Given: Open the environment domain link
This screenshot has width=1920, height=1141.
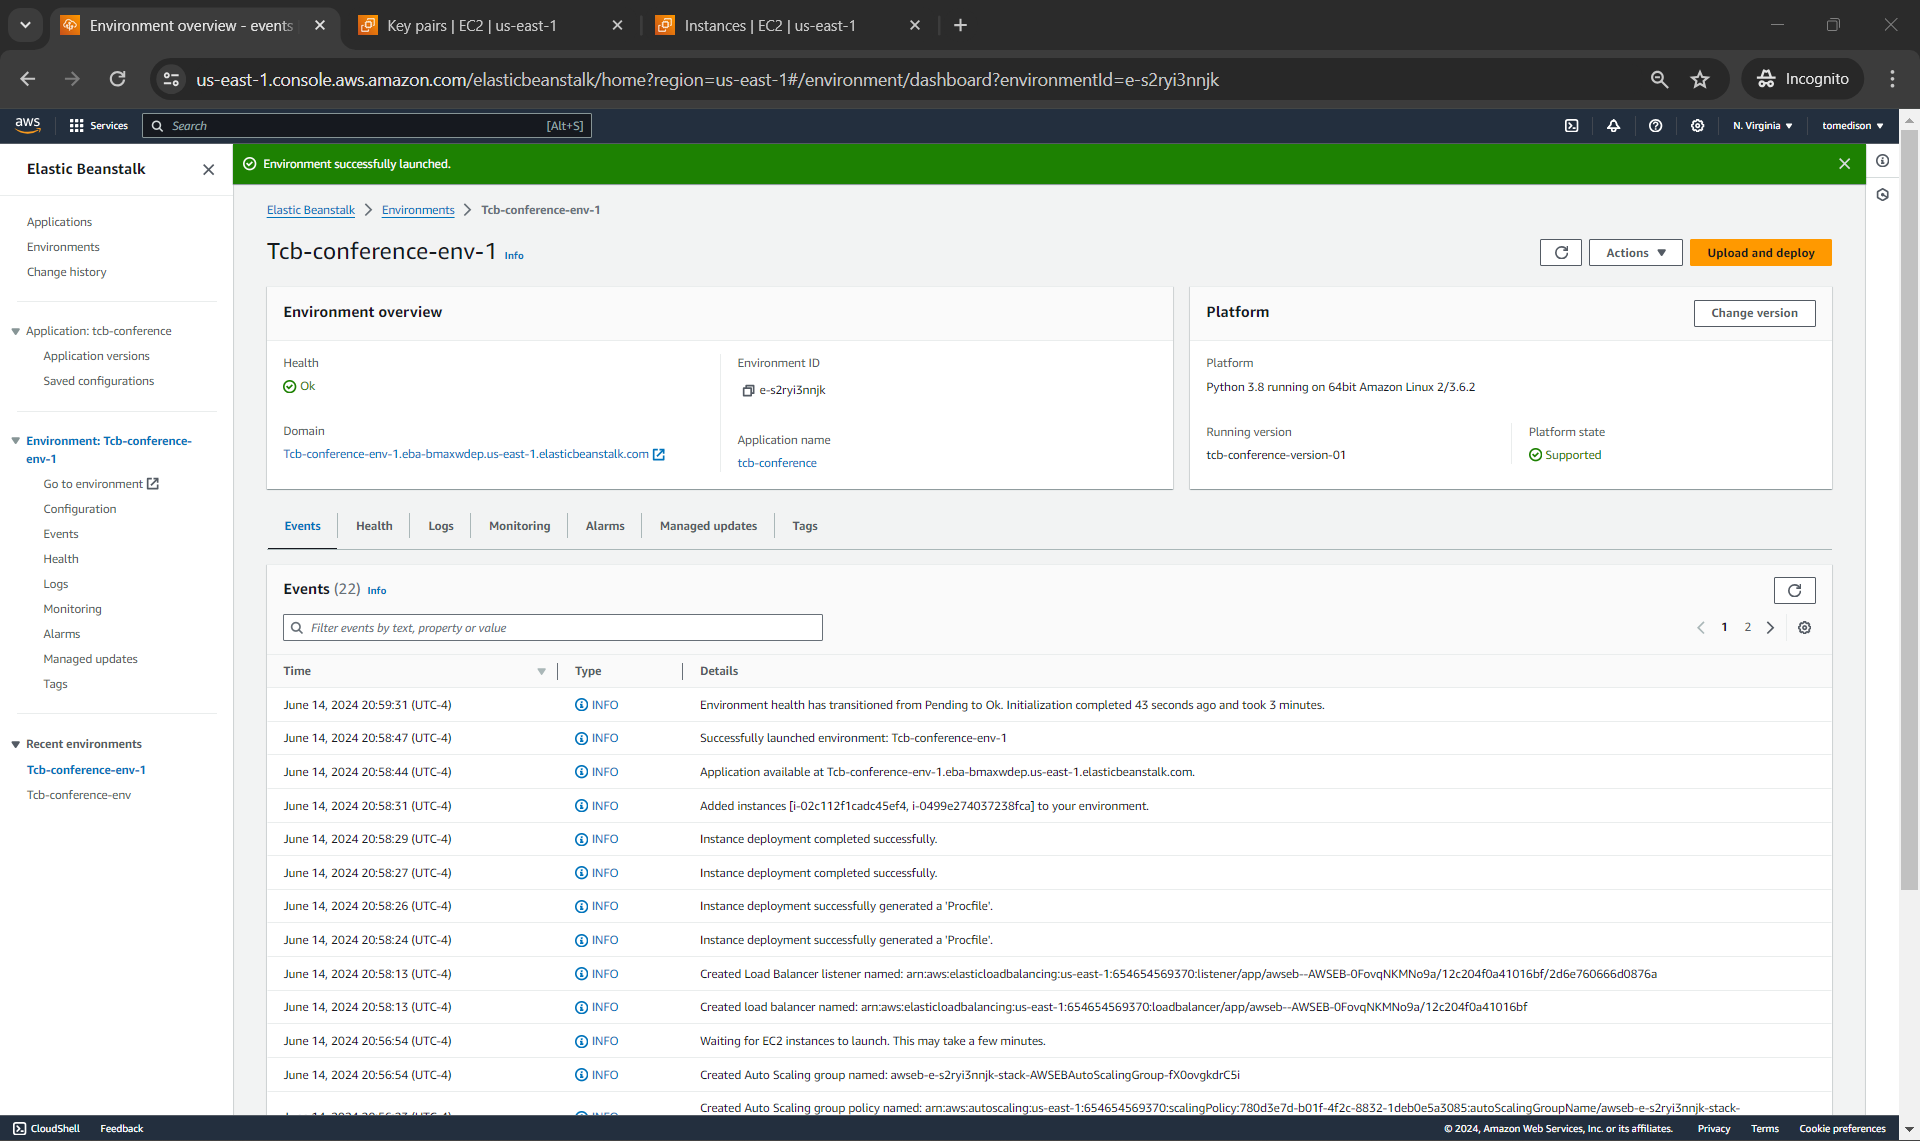Looking at the screenshot, I should pyautogui.click(x=473, y=454).
